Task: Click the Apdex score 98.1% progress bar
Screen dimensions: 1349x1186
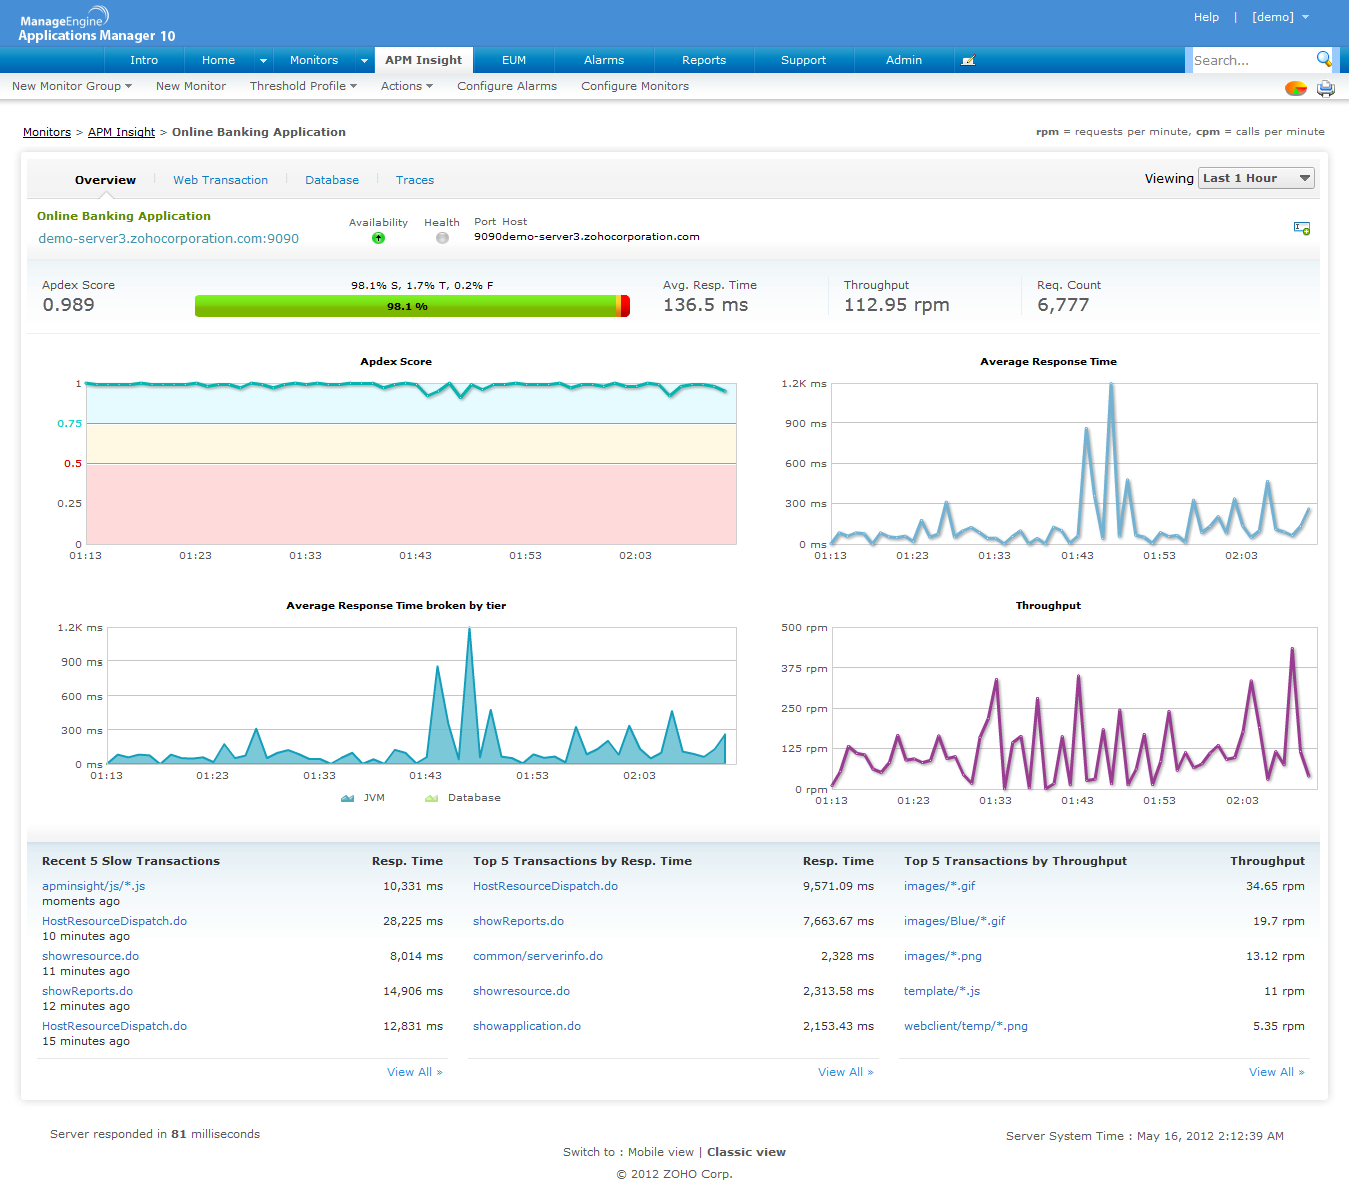Action: coord(411,306)
